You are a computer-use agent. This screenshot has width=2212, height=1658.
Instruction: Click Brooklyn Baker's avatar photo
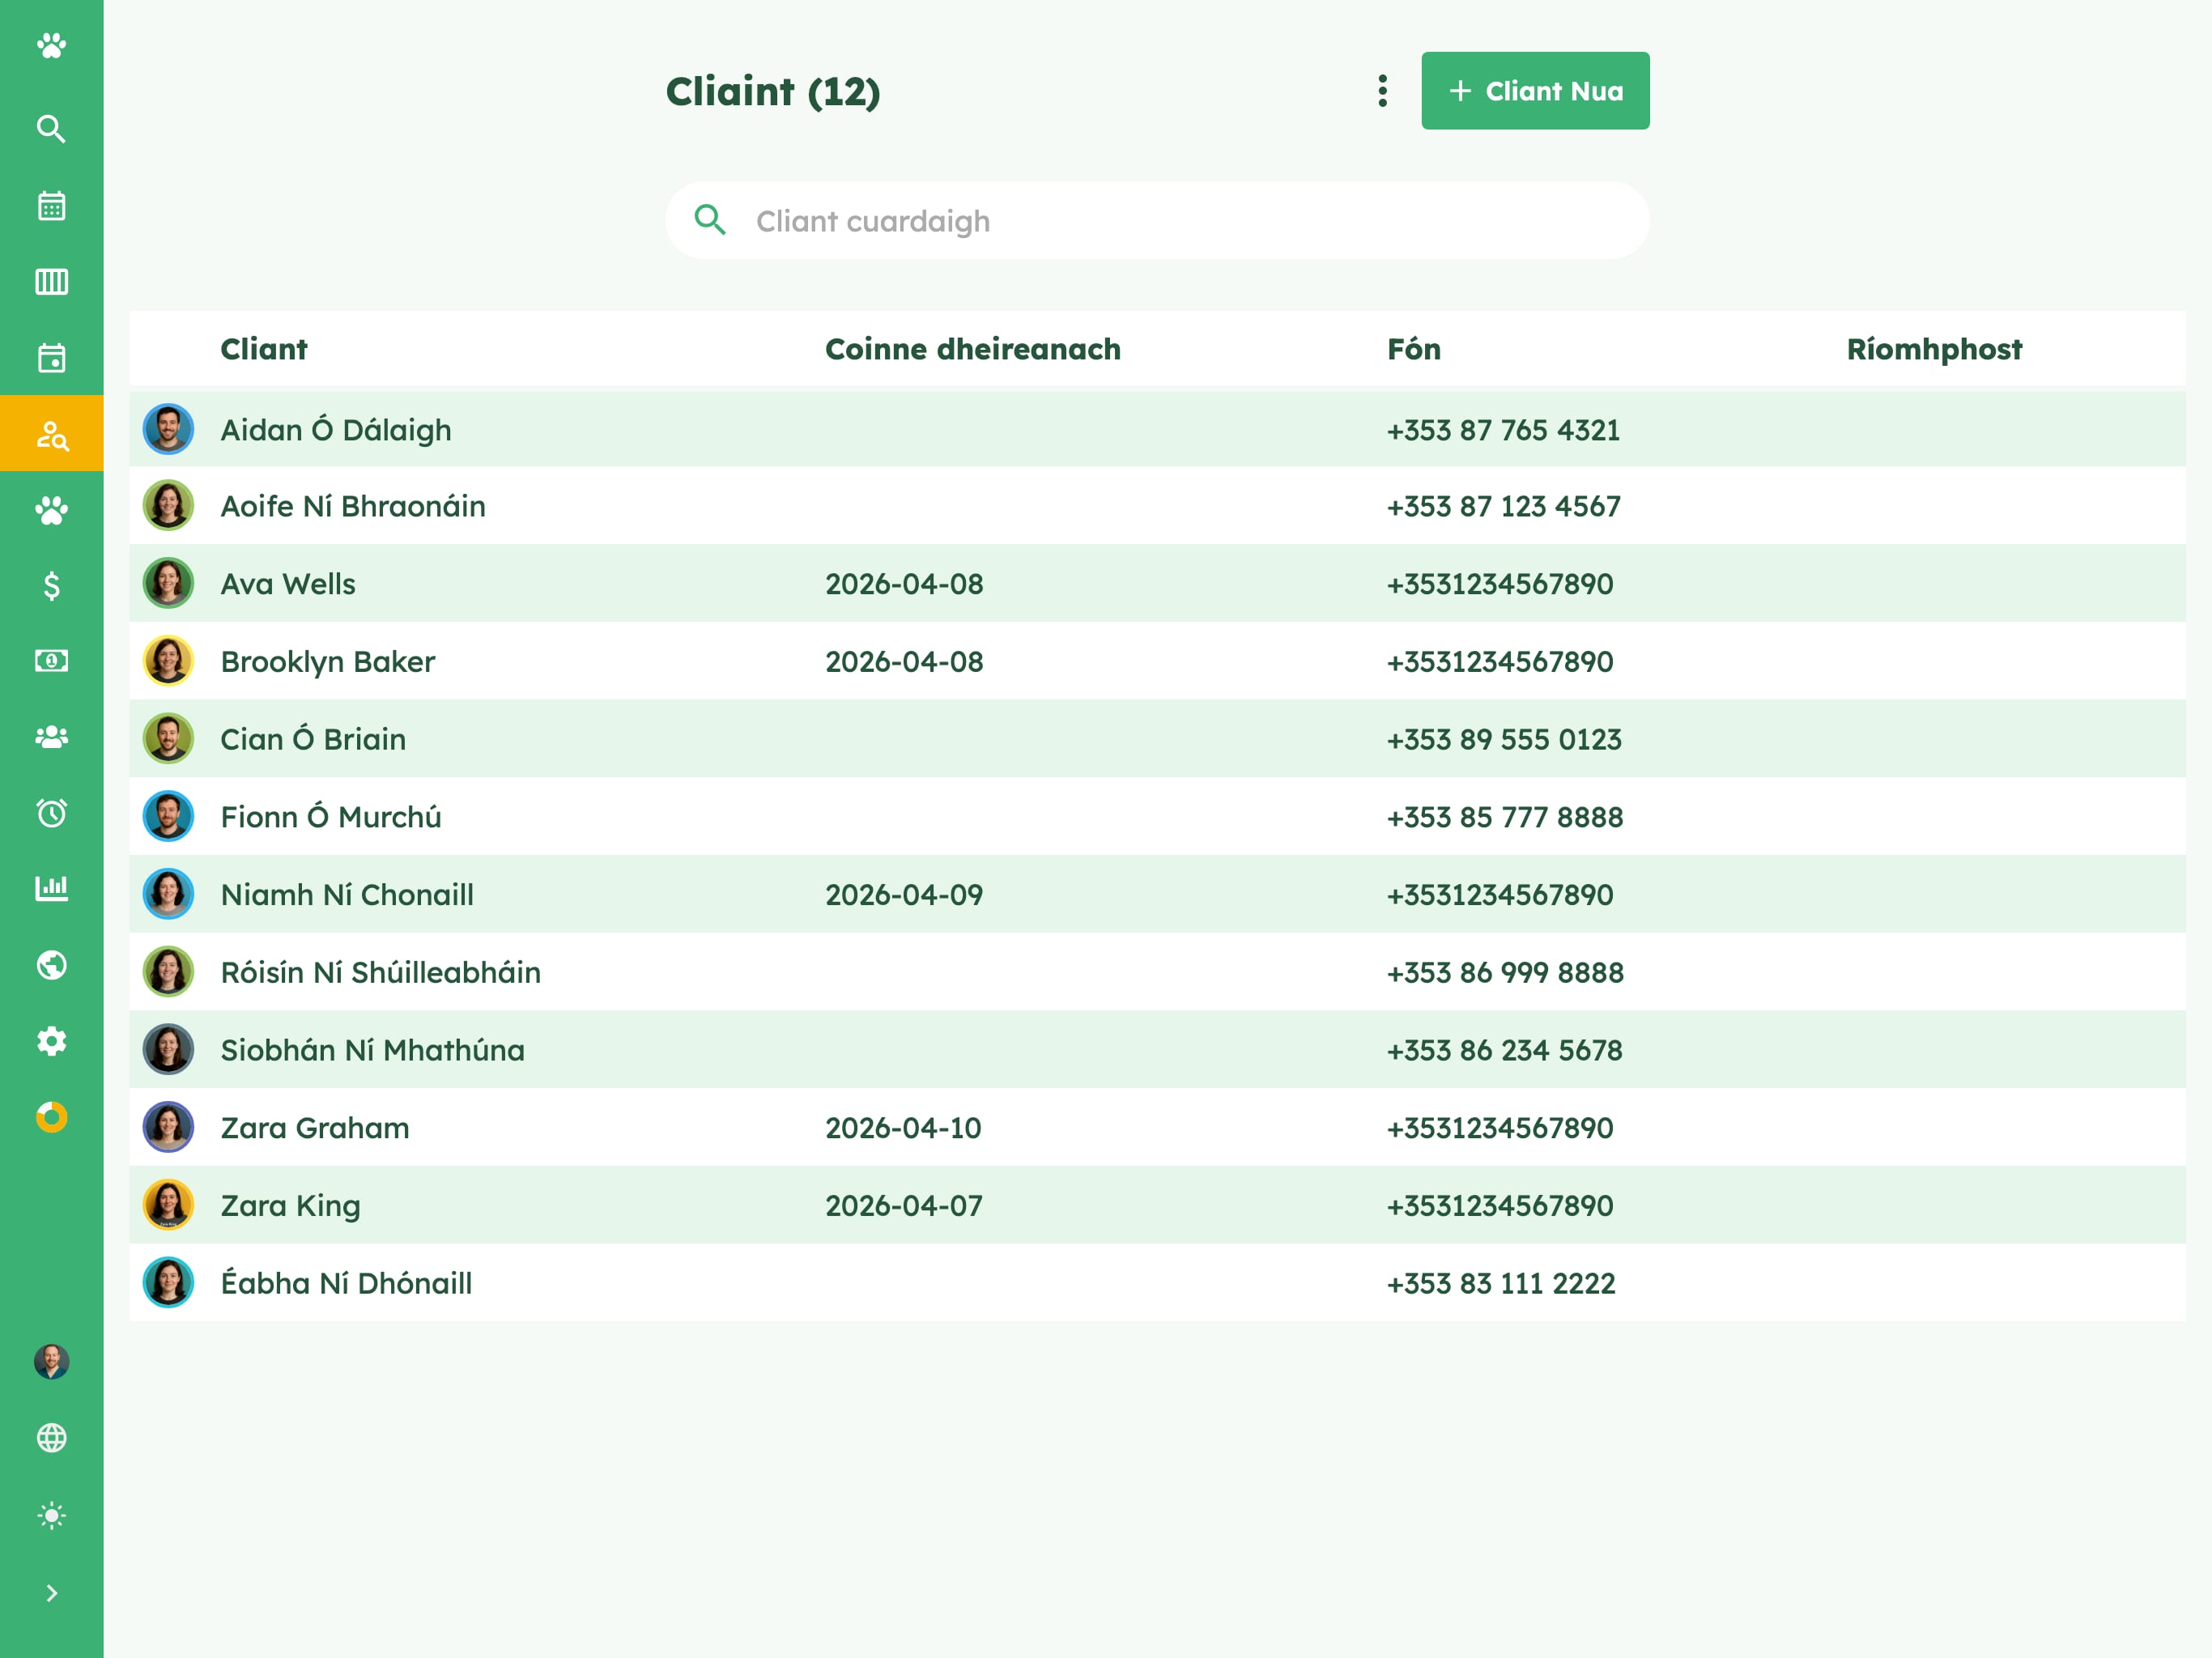click(x=168, y=662)
